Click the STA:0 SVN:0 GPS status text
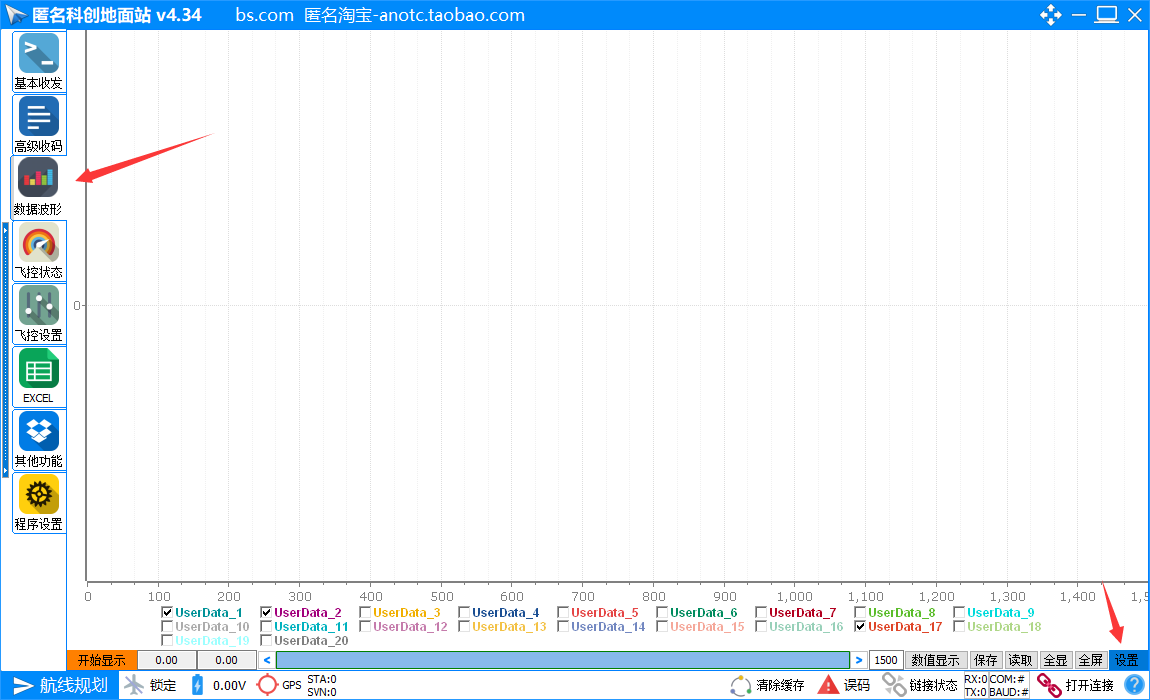Screen dimensions: 1150x700 pos(322,685)
